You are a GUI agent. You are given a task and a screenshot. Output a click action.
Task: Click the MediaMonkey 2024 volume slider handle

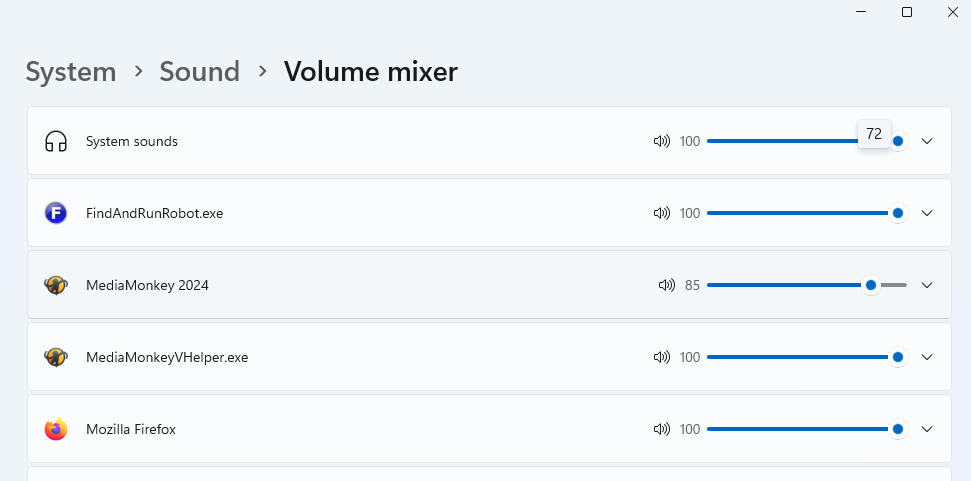tap(871, 285)
